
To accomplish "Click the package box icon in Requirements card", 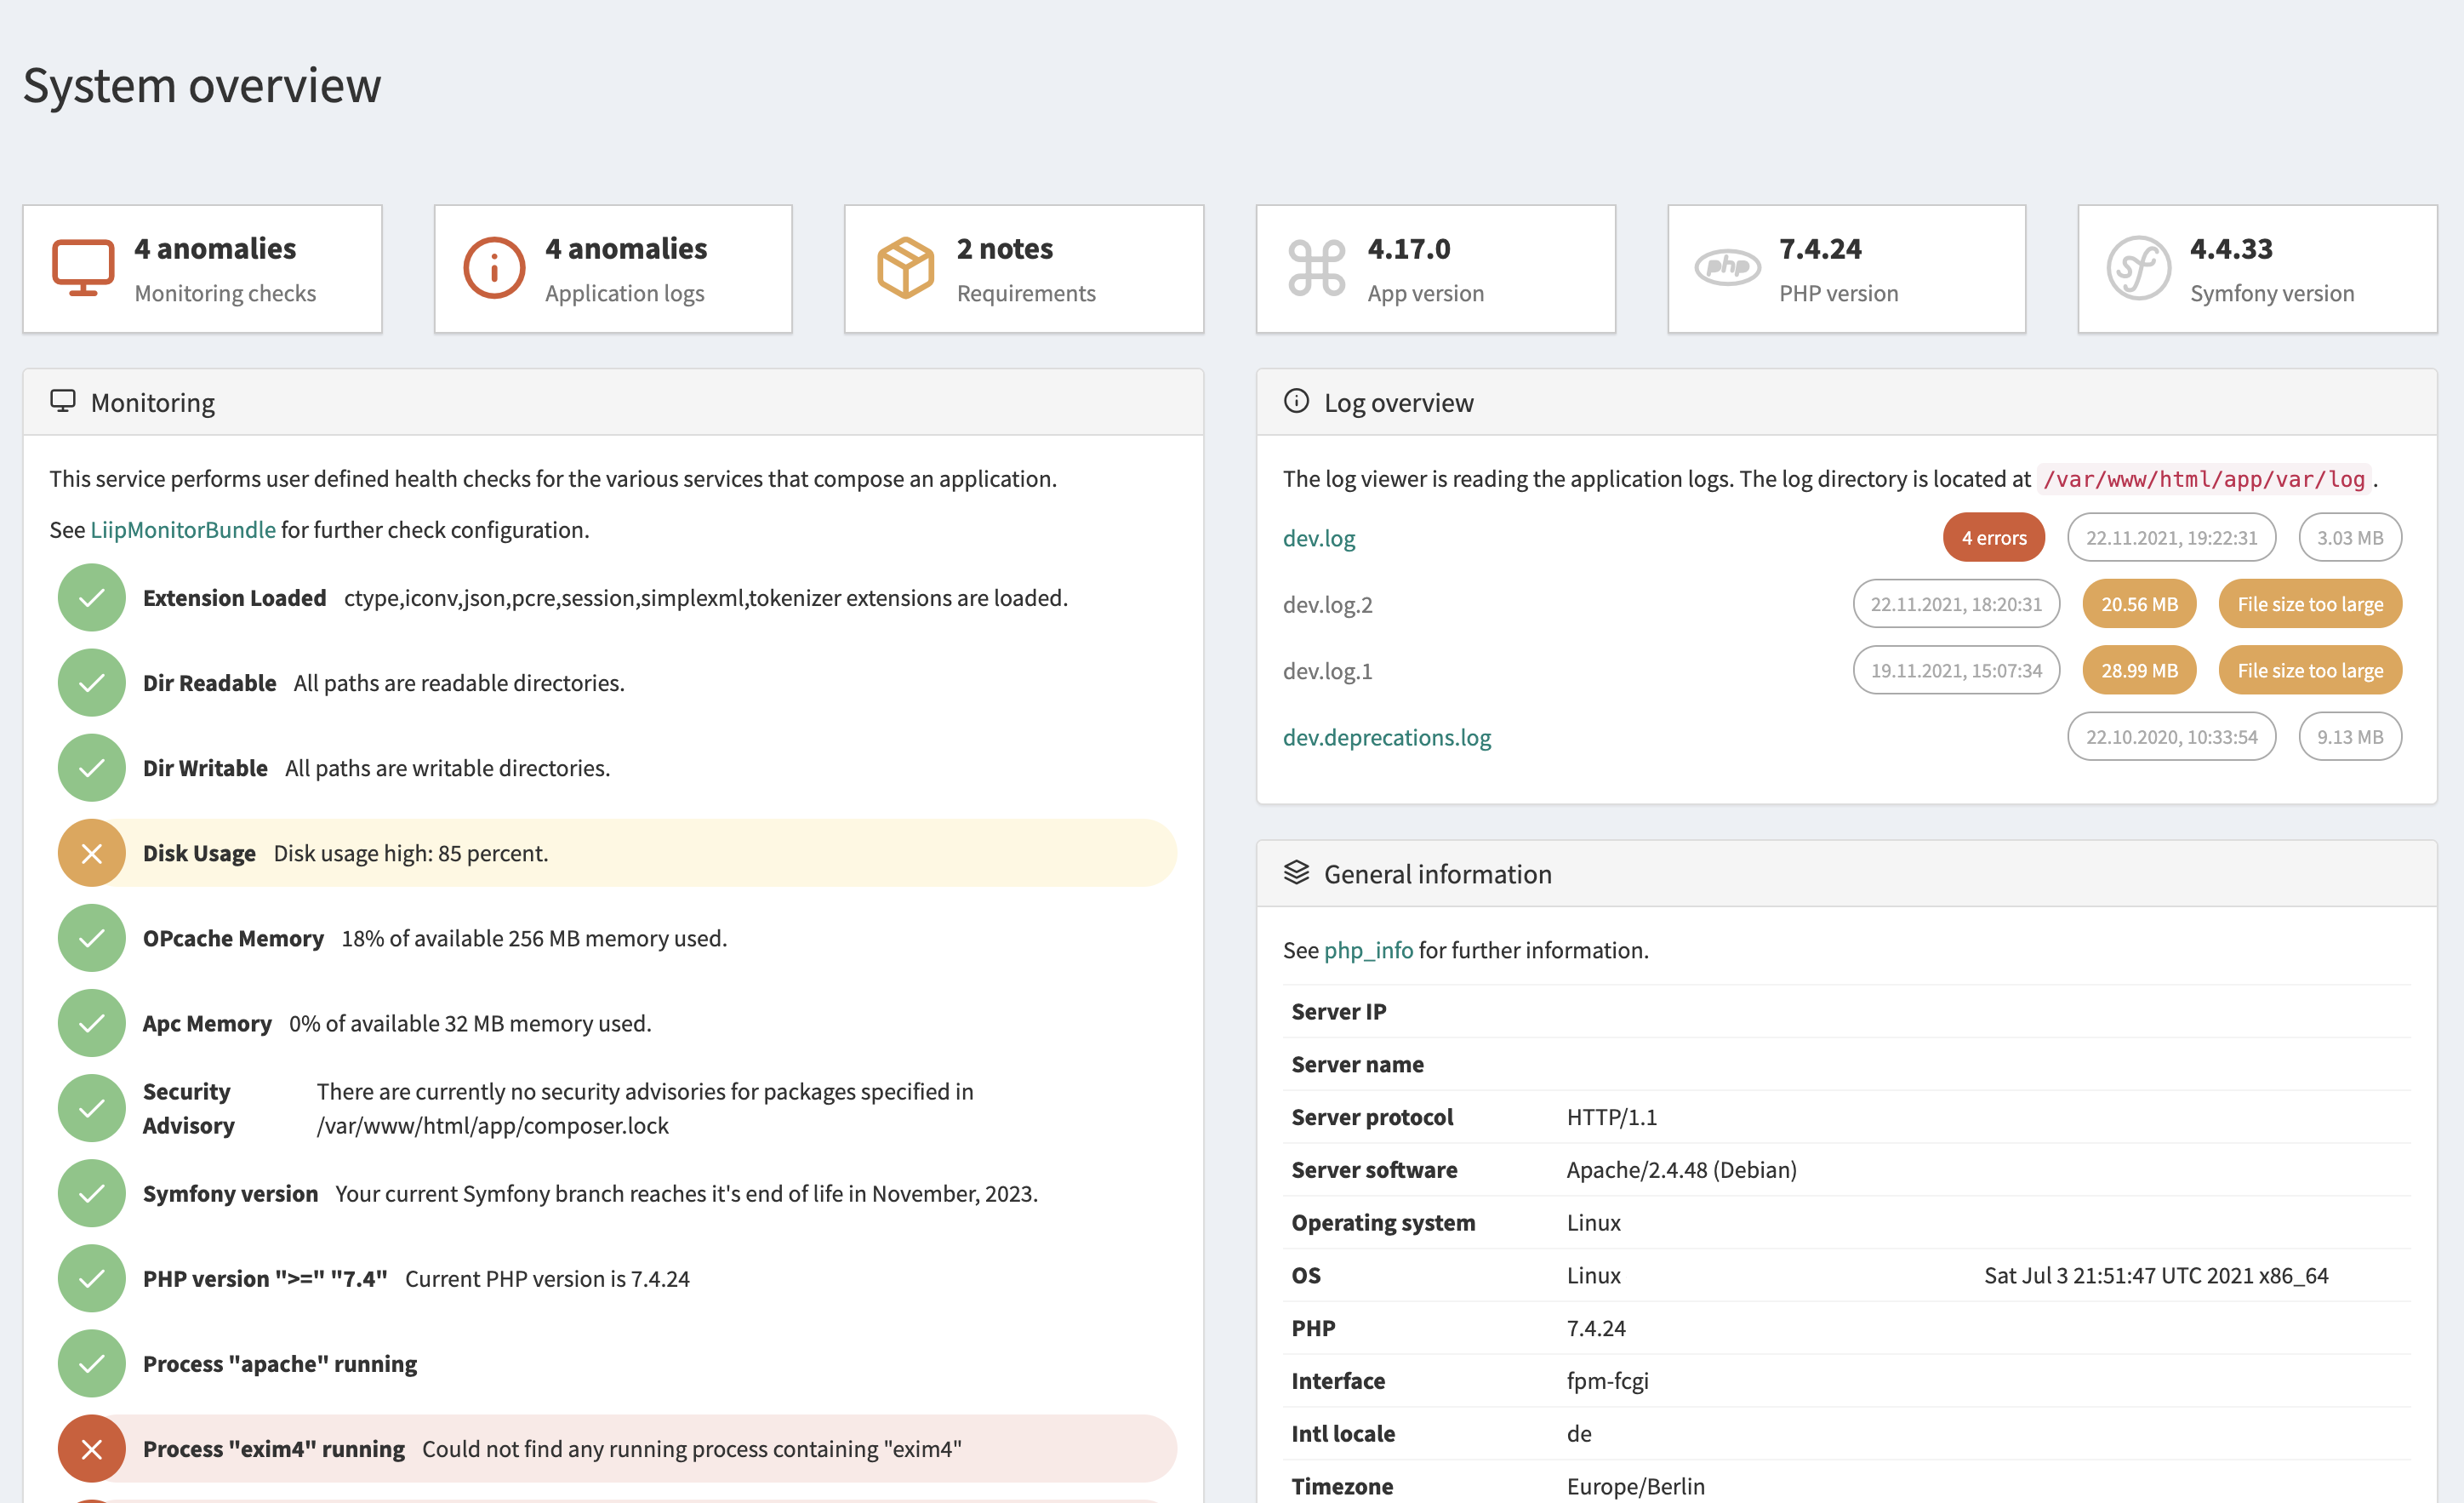I will pos(905,268).
